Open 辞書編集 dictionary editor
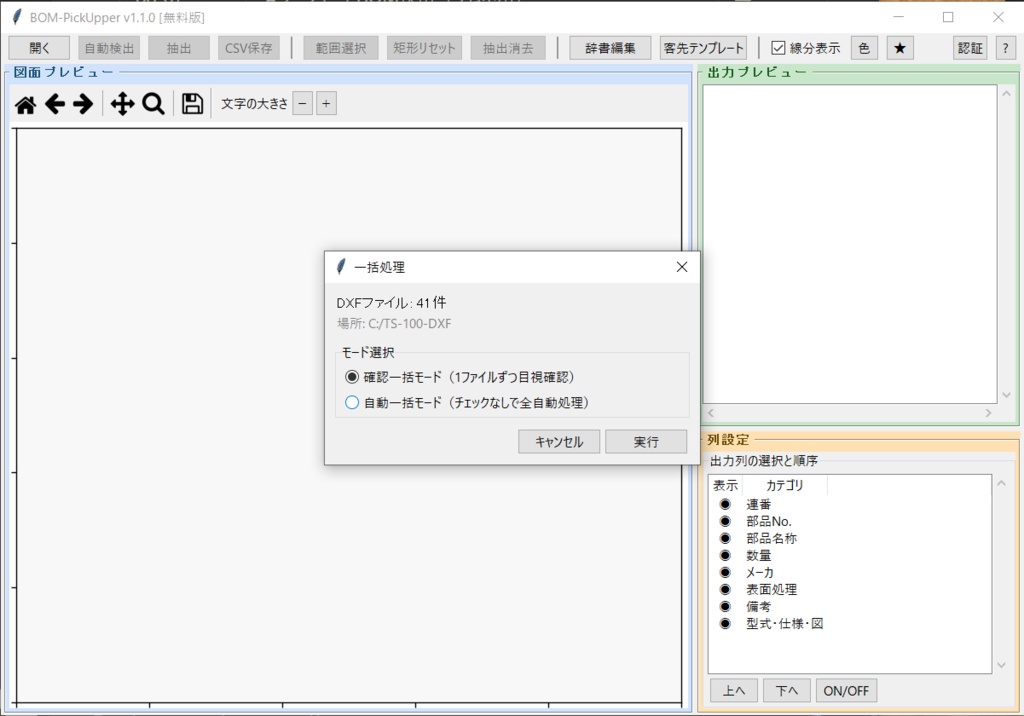This screenshot has width=1024, height=716. (x=610, y=48)
